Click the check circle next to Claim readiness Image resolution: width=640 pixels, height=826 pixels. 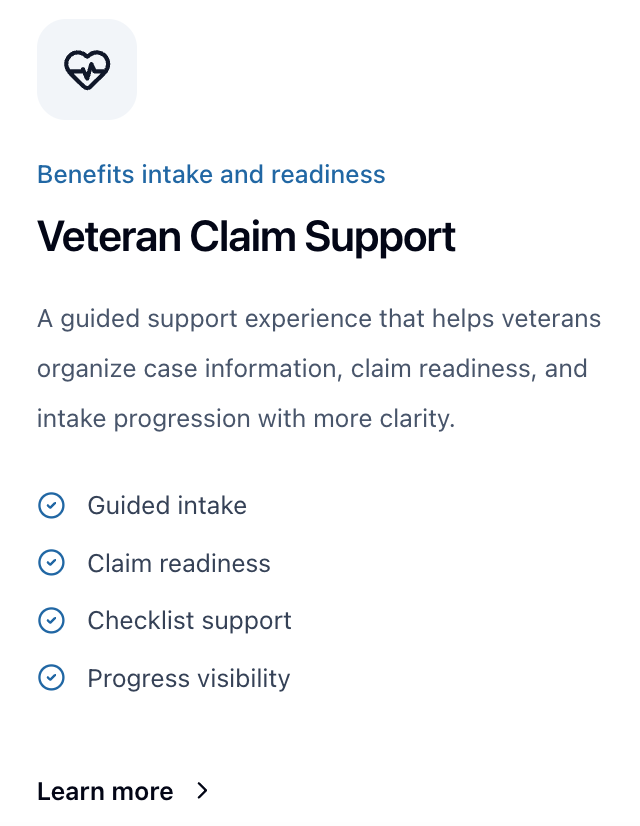tap(51, 564)
